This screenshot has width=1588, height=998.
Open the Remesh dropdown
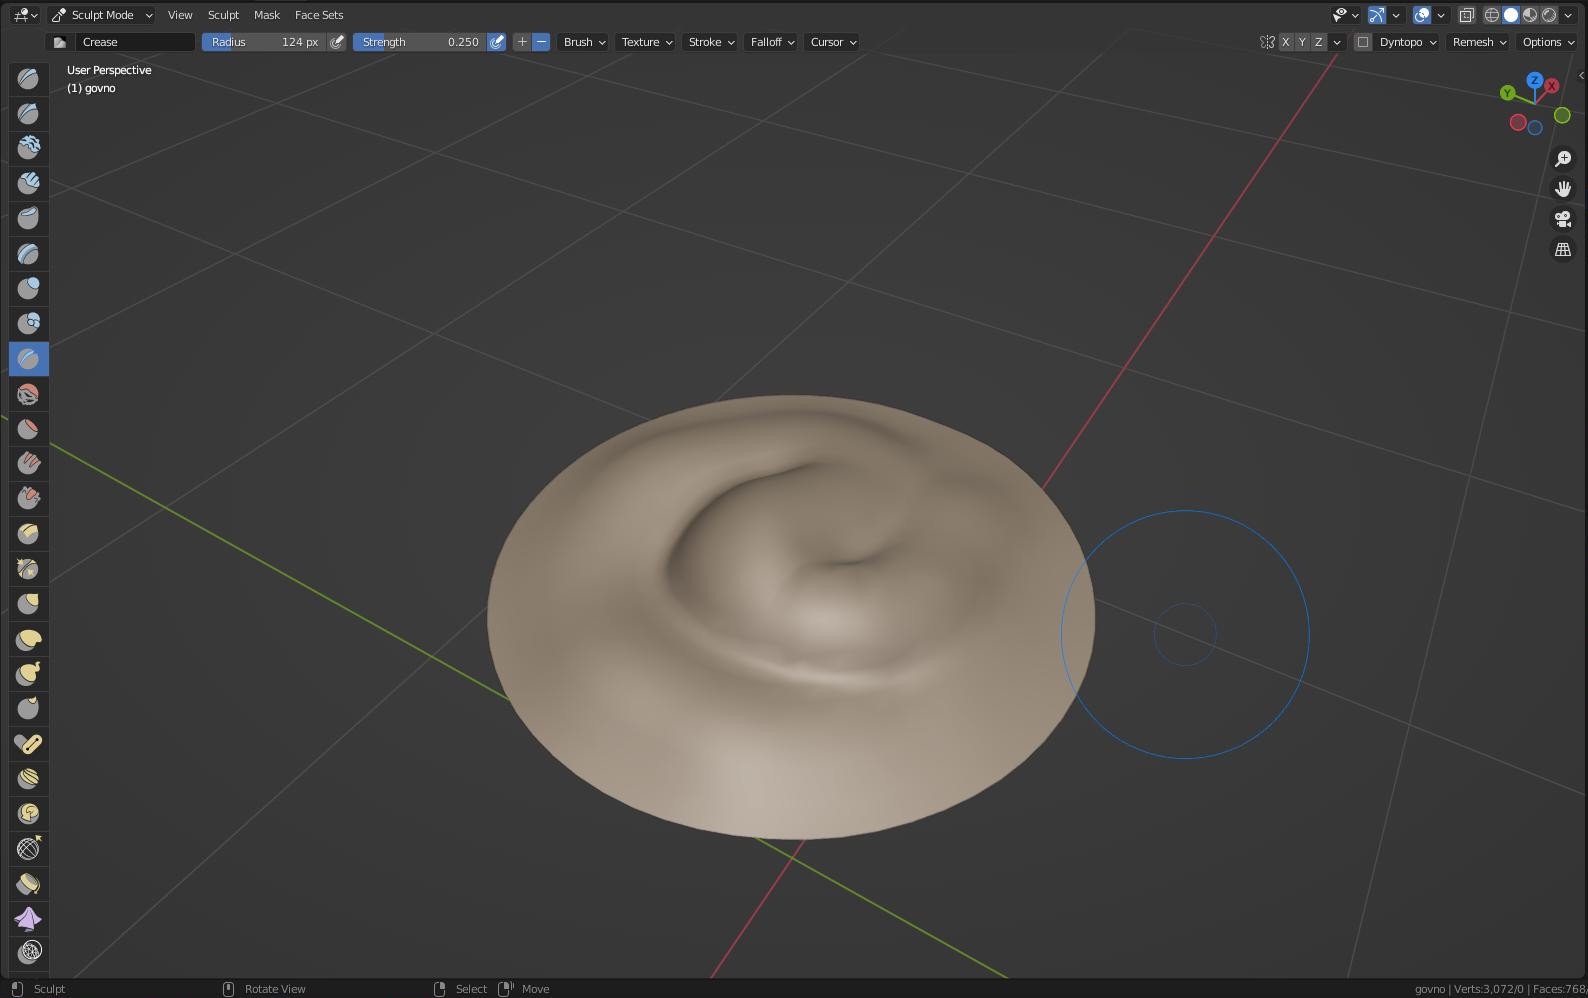pos(1478,42)
